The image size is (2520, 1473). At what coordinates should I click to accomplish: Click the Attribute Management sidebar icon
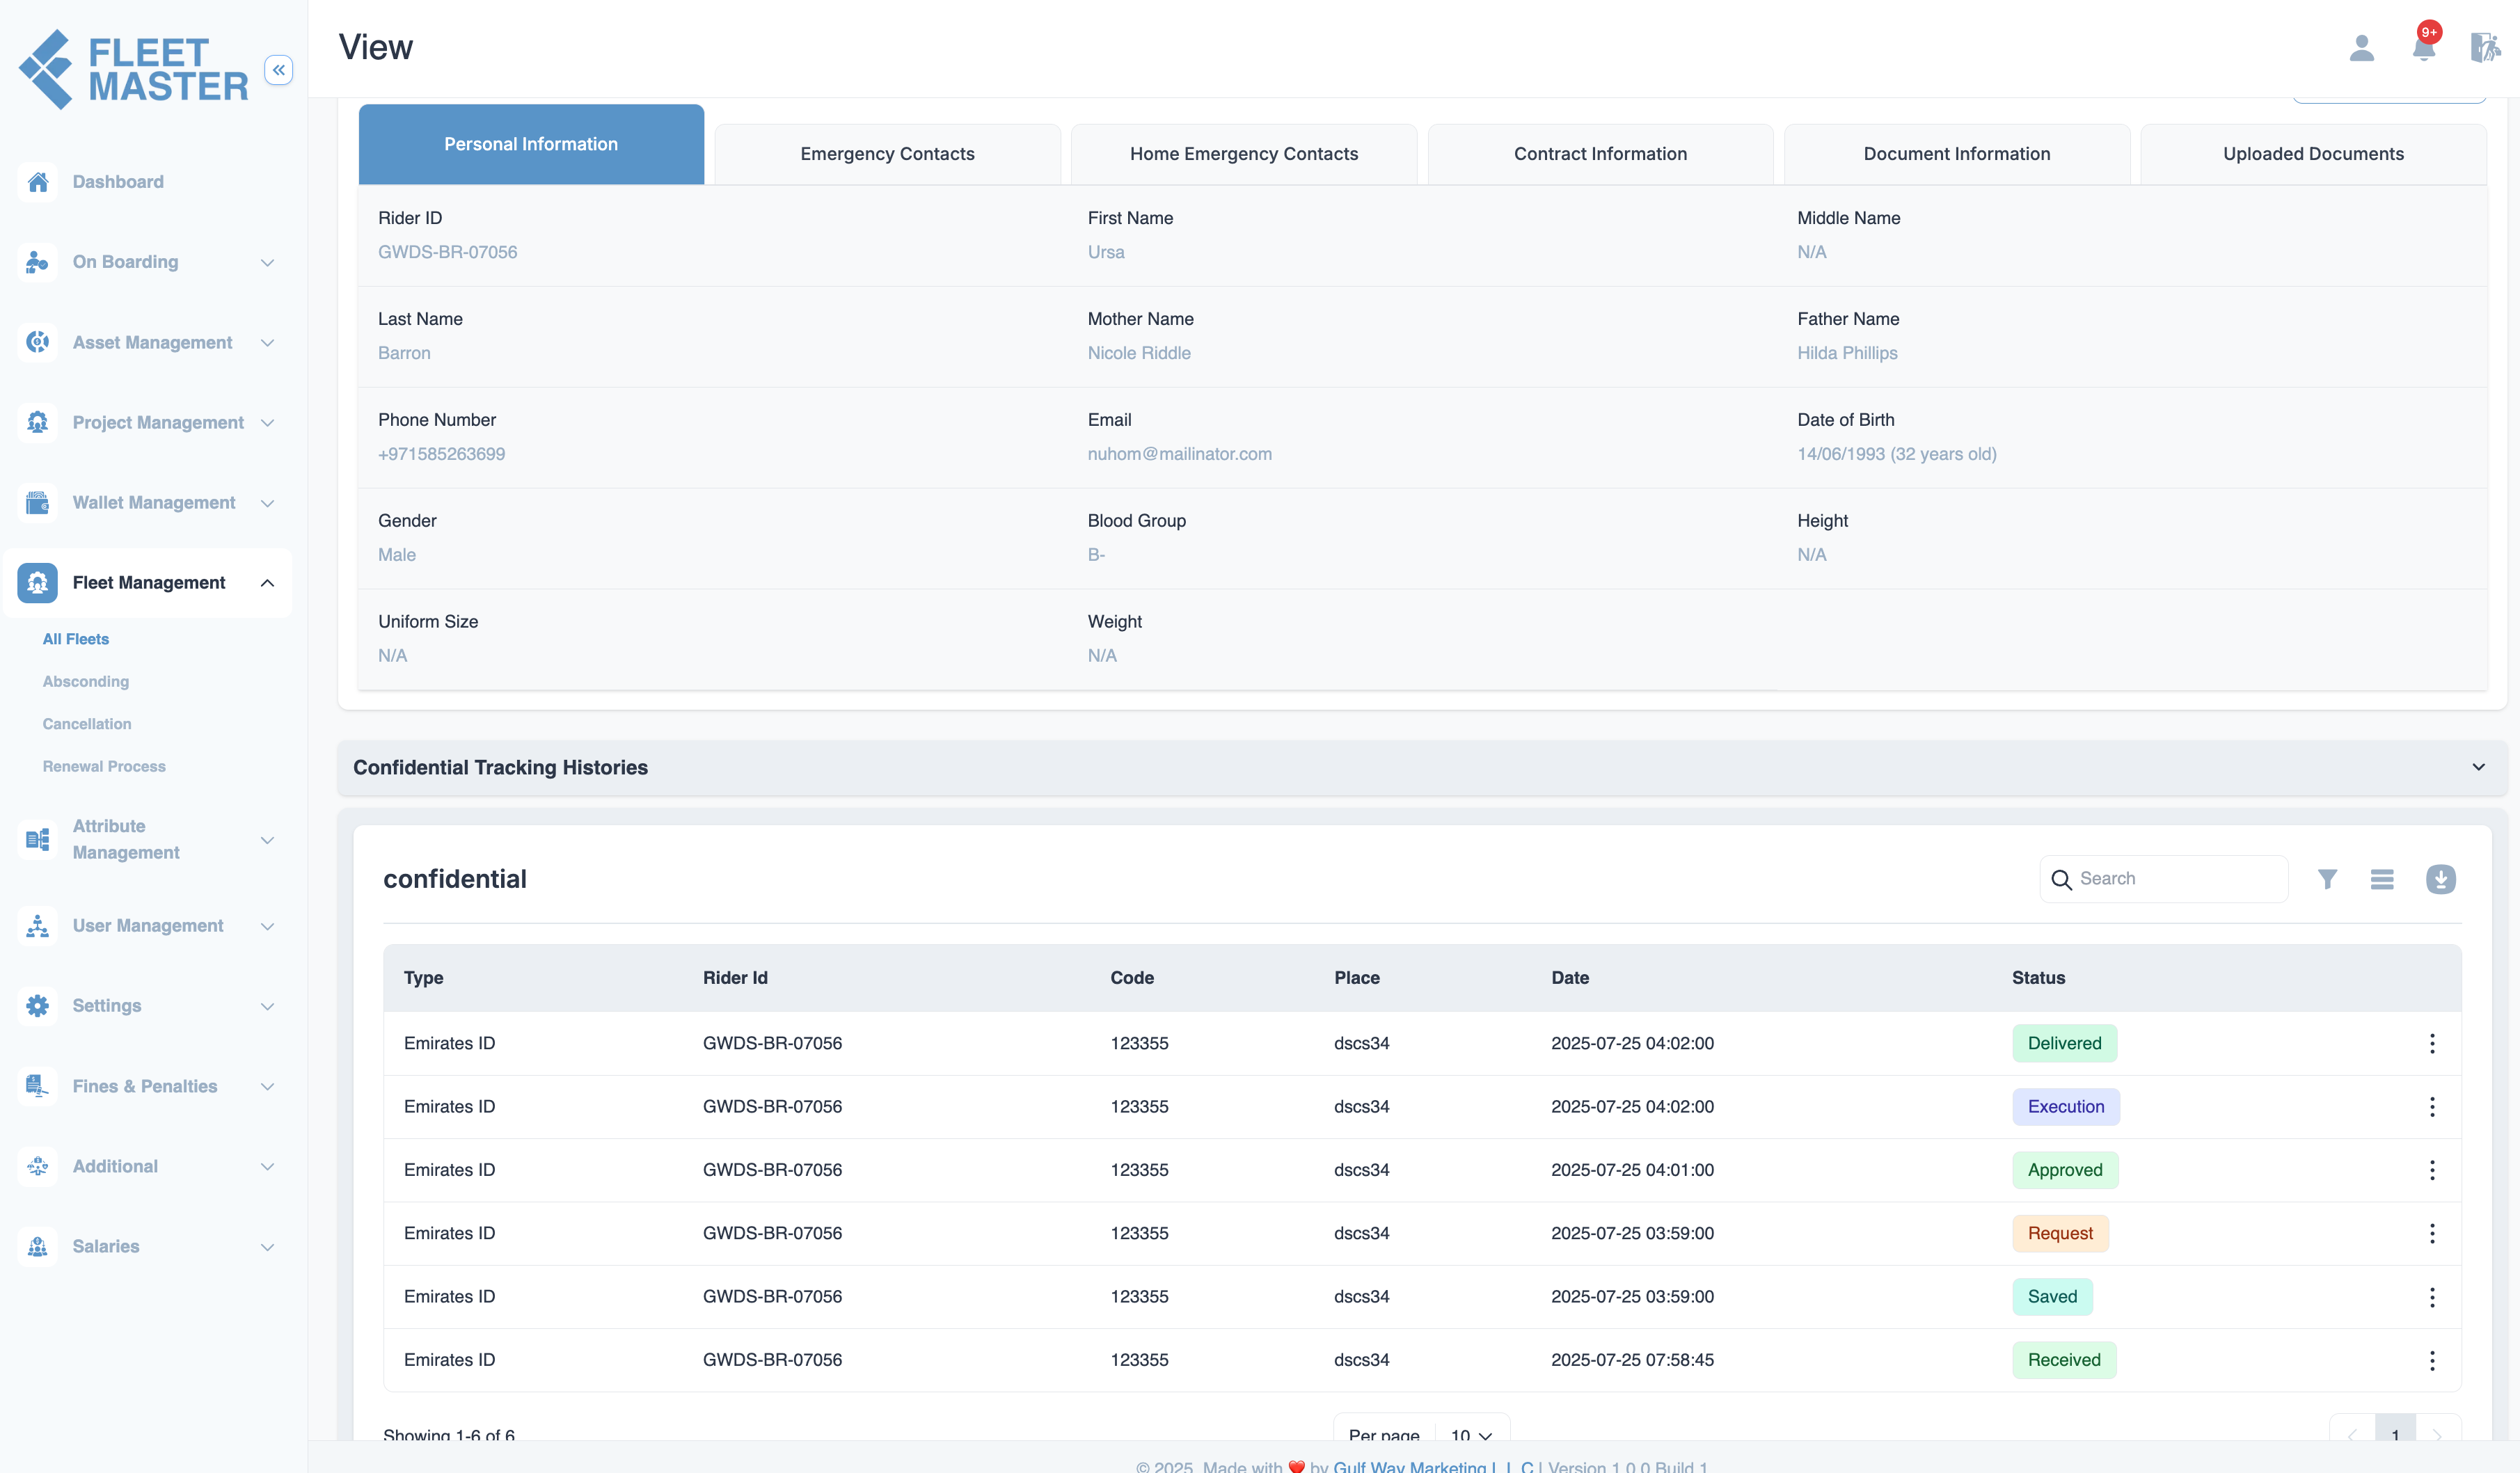37,839
